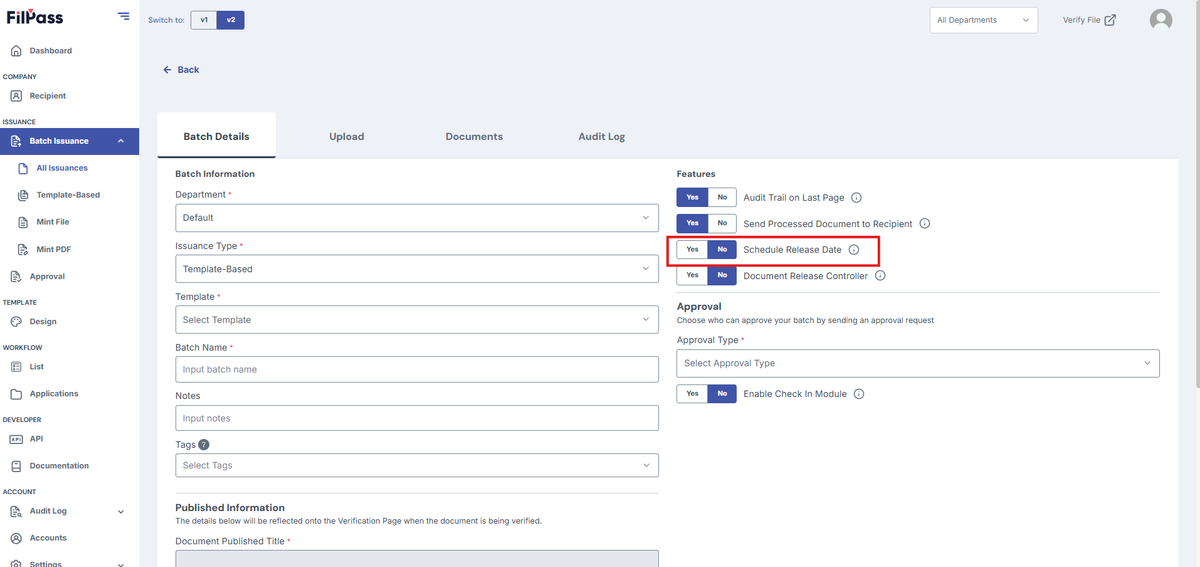Click the Recipient person icon

click(x=16, y=96)
